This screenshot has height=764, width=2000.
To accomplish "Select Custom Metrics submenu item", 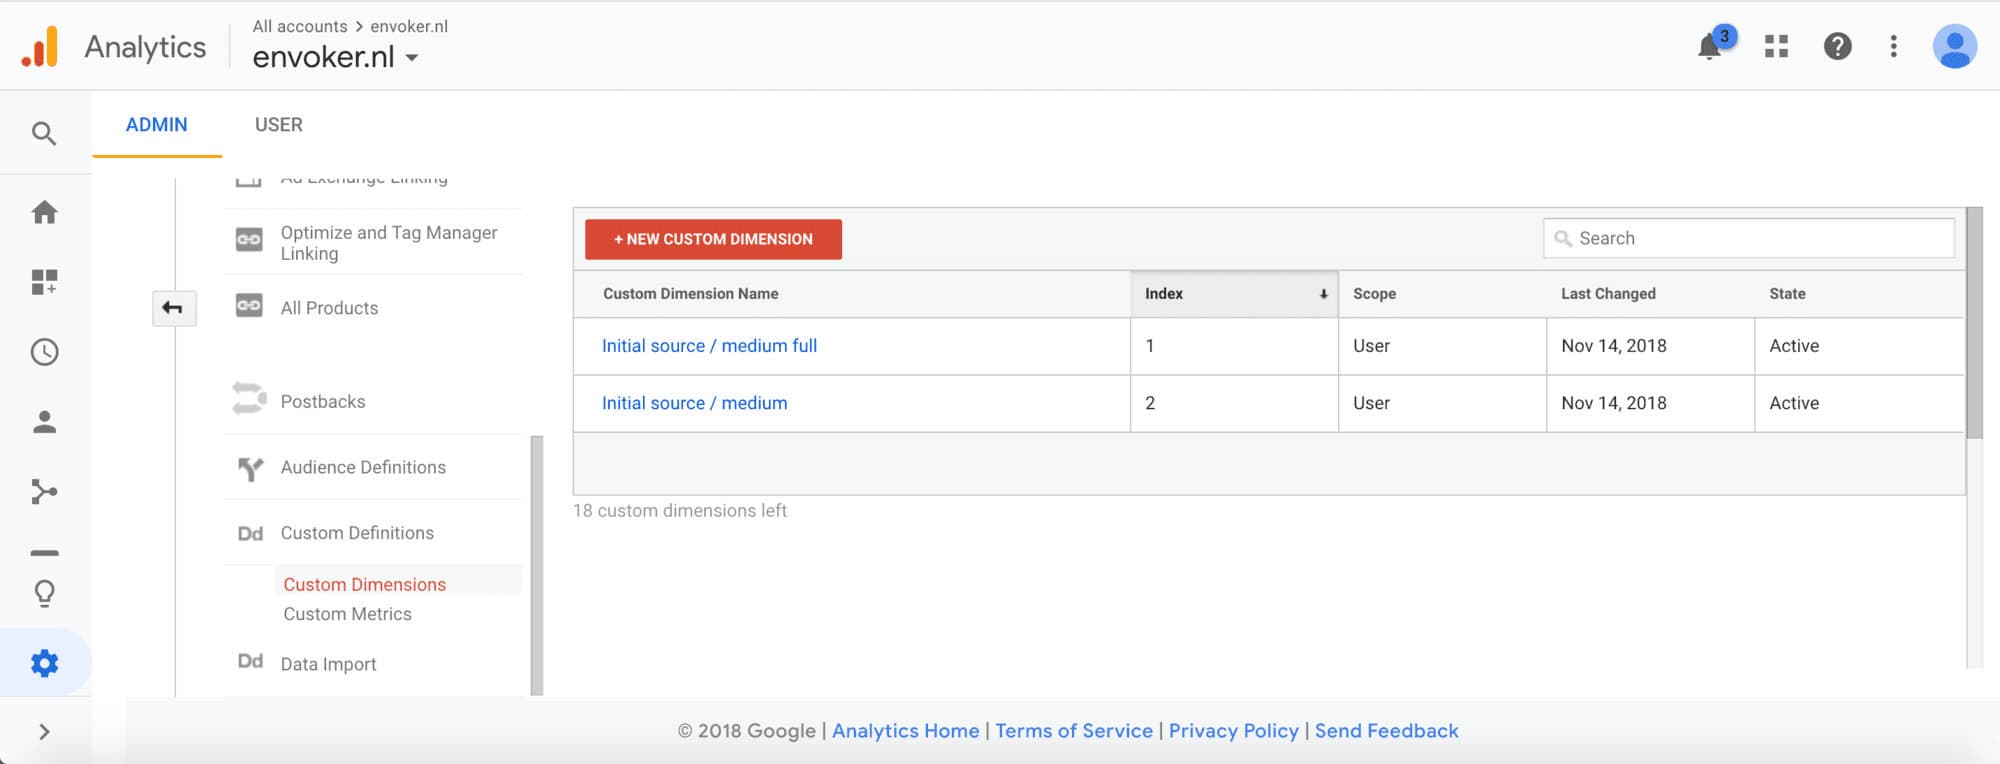I will [x=347, y=614].
